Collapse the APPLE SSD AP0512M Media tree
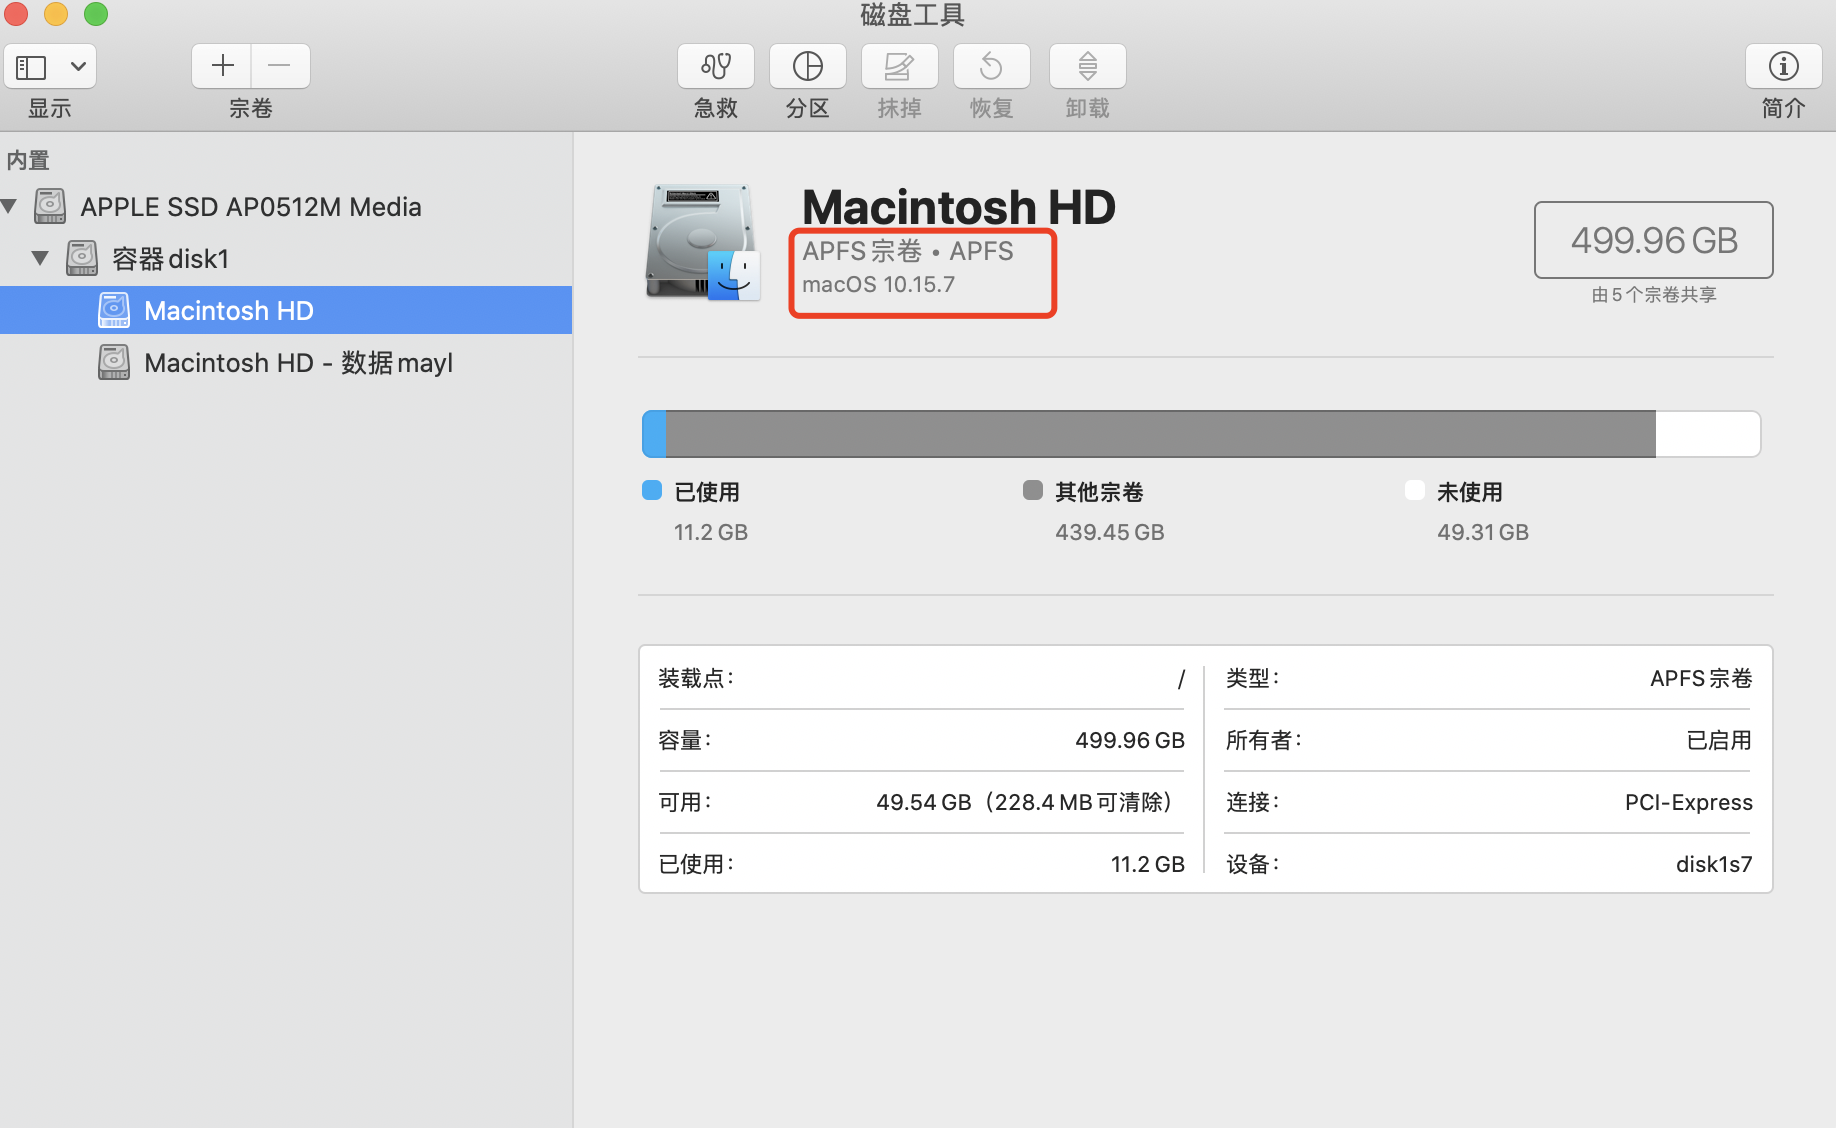The height and width of the screenshot is (1128, 1836). coord(10,206)
